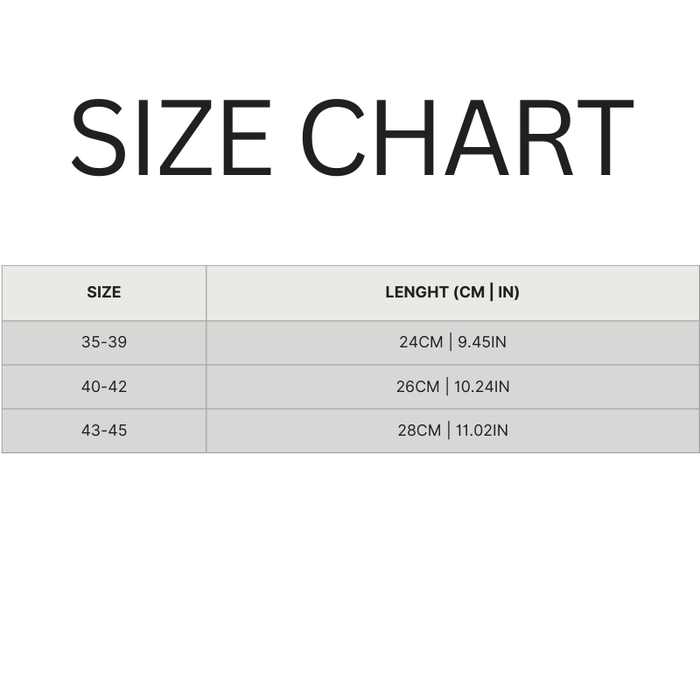
Task: Select the 43-45 size cell
Action: click(104, 431)
